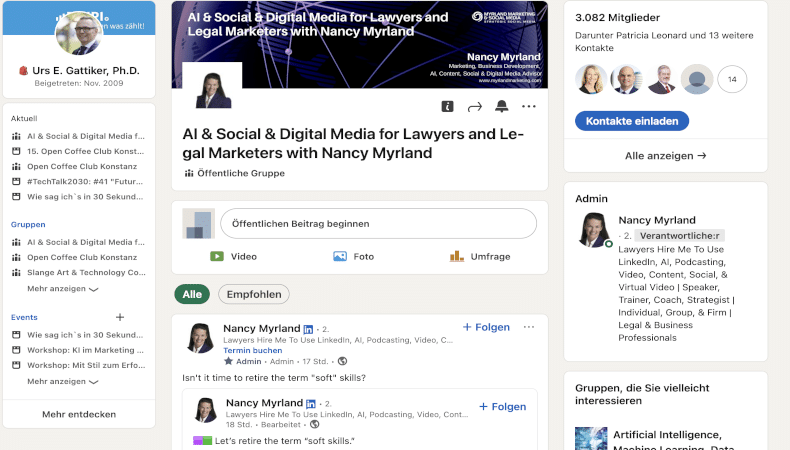Click LinkedIn badge in the reshared post
The height and width of the screenshot is (450, 790).
[x=311, y=404]
